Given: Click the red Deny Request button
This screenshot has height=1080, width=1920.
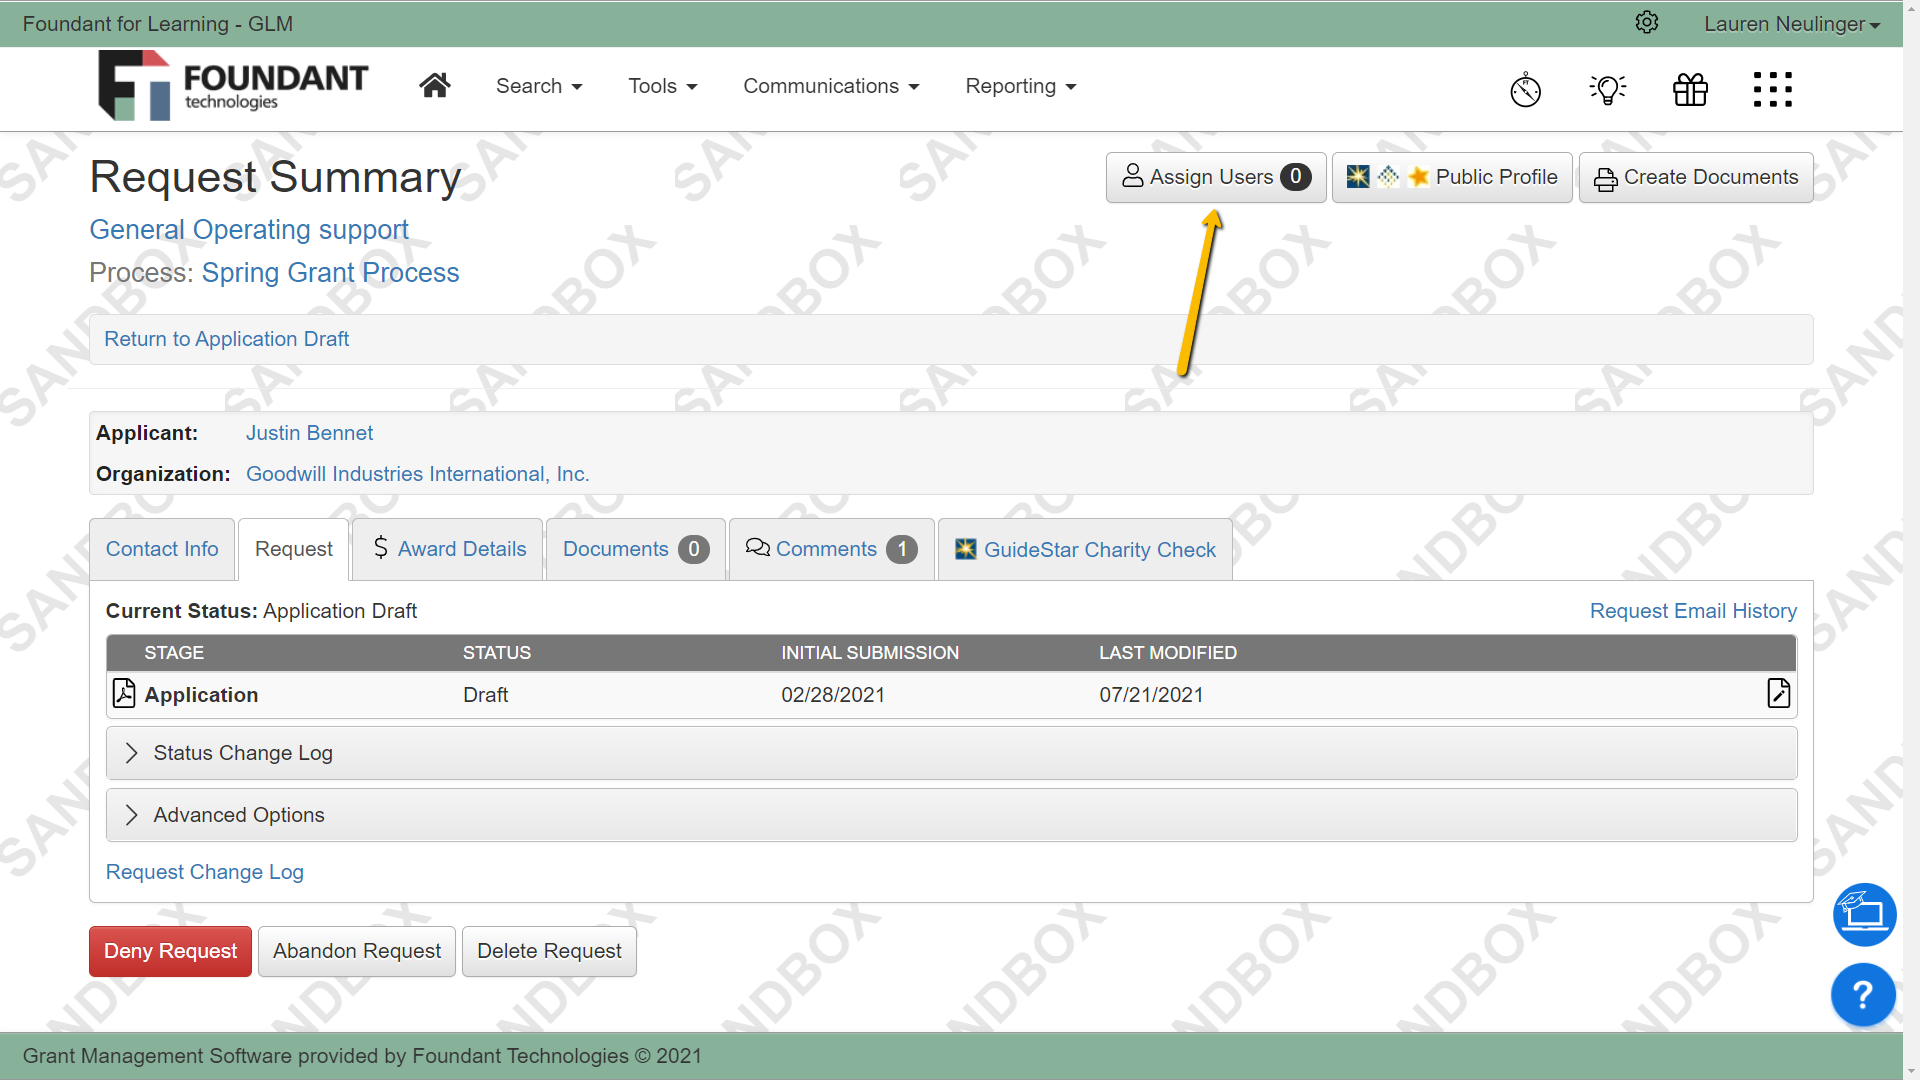Looking at the screenshot, I should [x=170, y=951].
